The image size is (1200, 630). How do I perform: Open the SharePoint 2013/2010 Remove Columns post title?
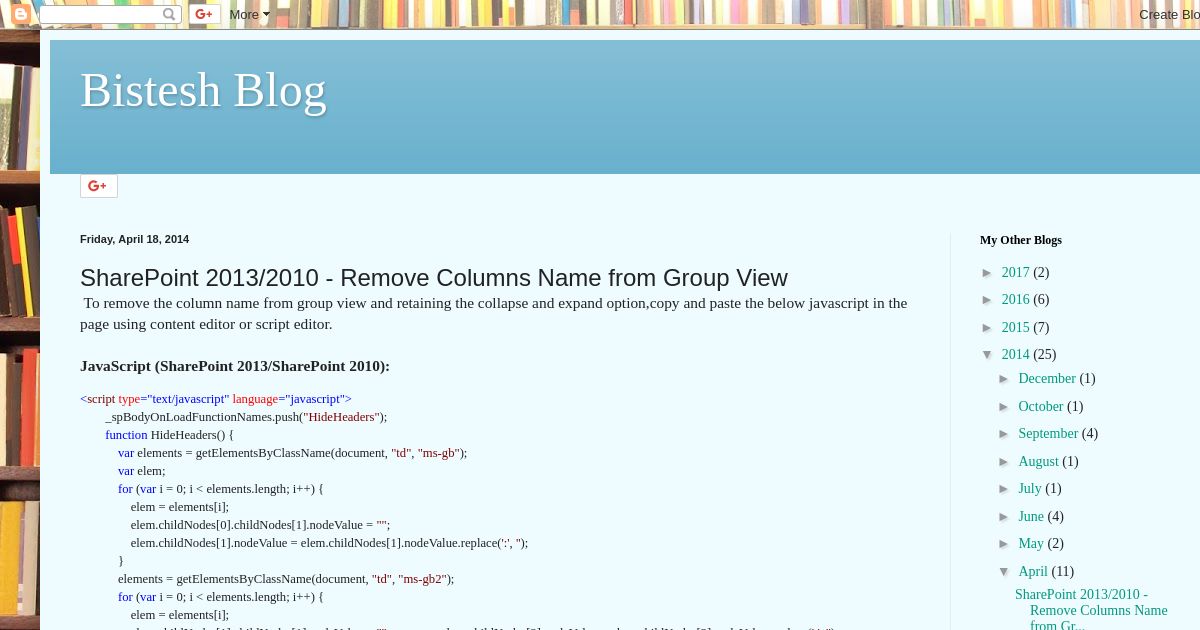(x=434, y=278)
